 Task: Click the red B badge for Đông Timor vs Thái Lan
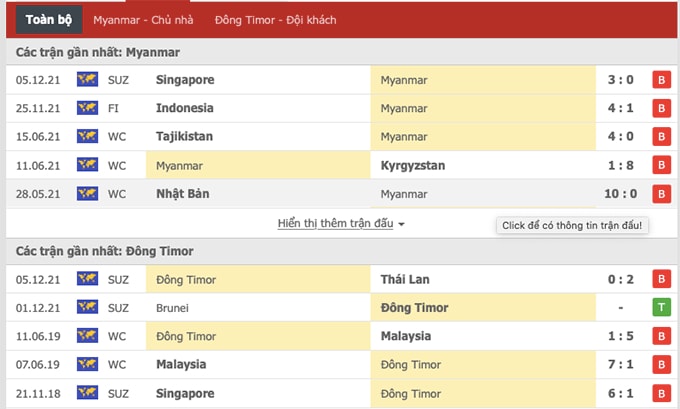(x=661, y=279)
